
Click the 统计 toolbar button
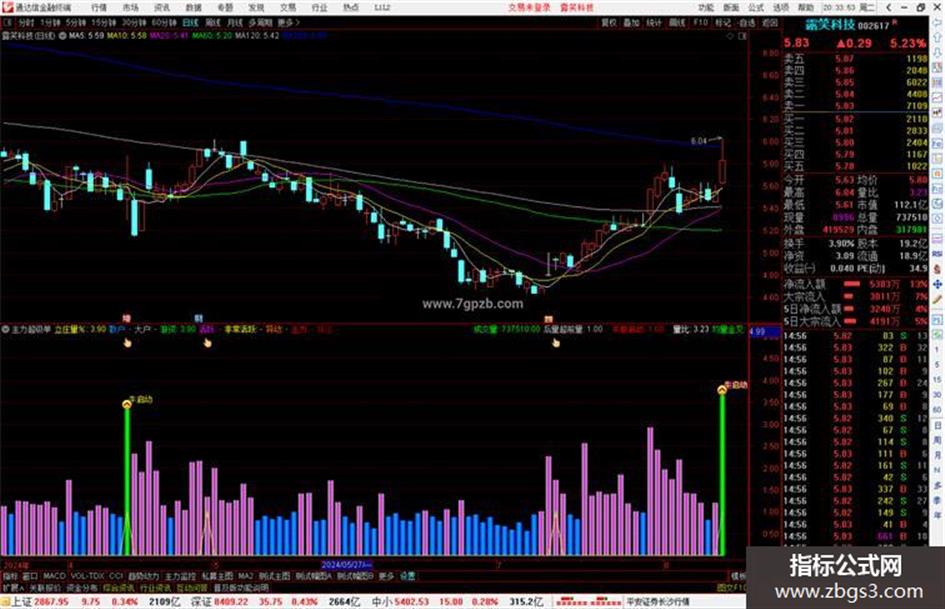[x=654, y=23]
